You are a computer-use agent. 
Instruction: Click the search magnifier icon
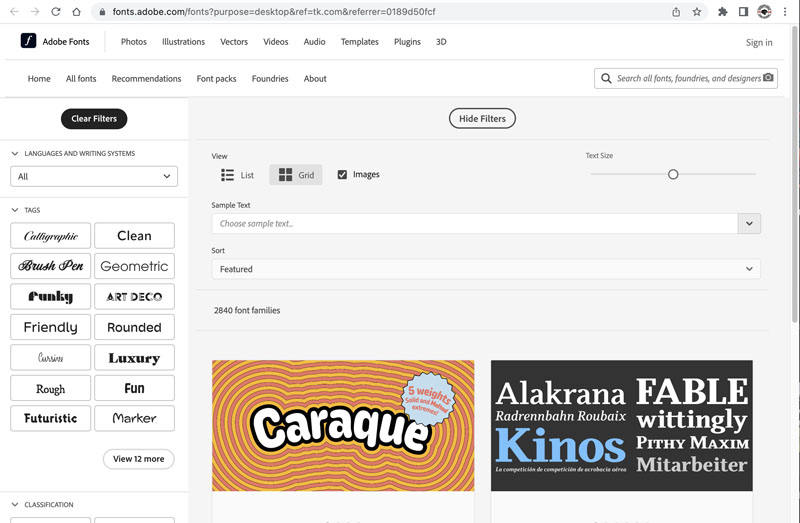(x=606, y=79)
